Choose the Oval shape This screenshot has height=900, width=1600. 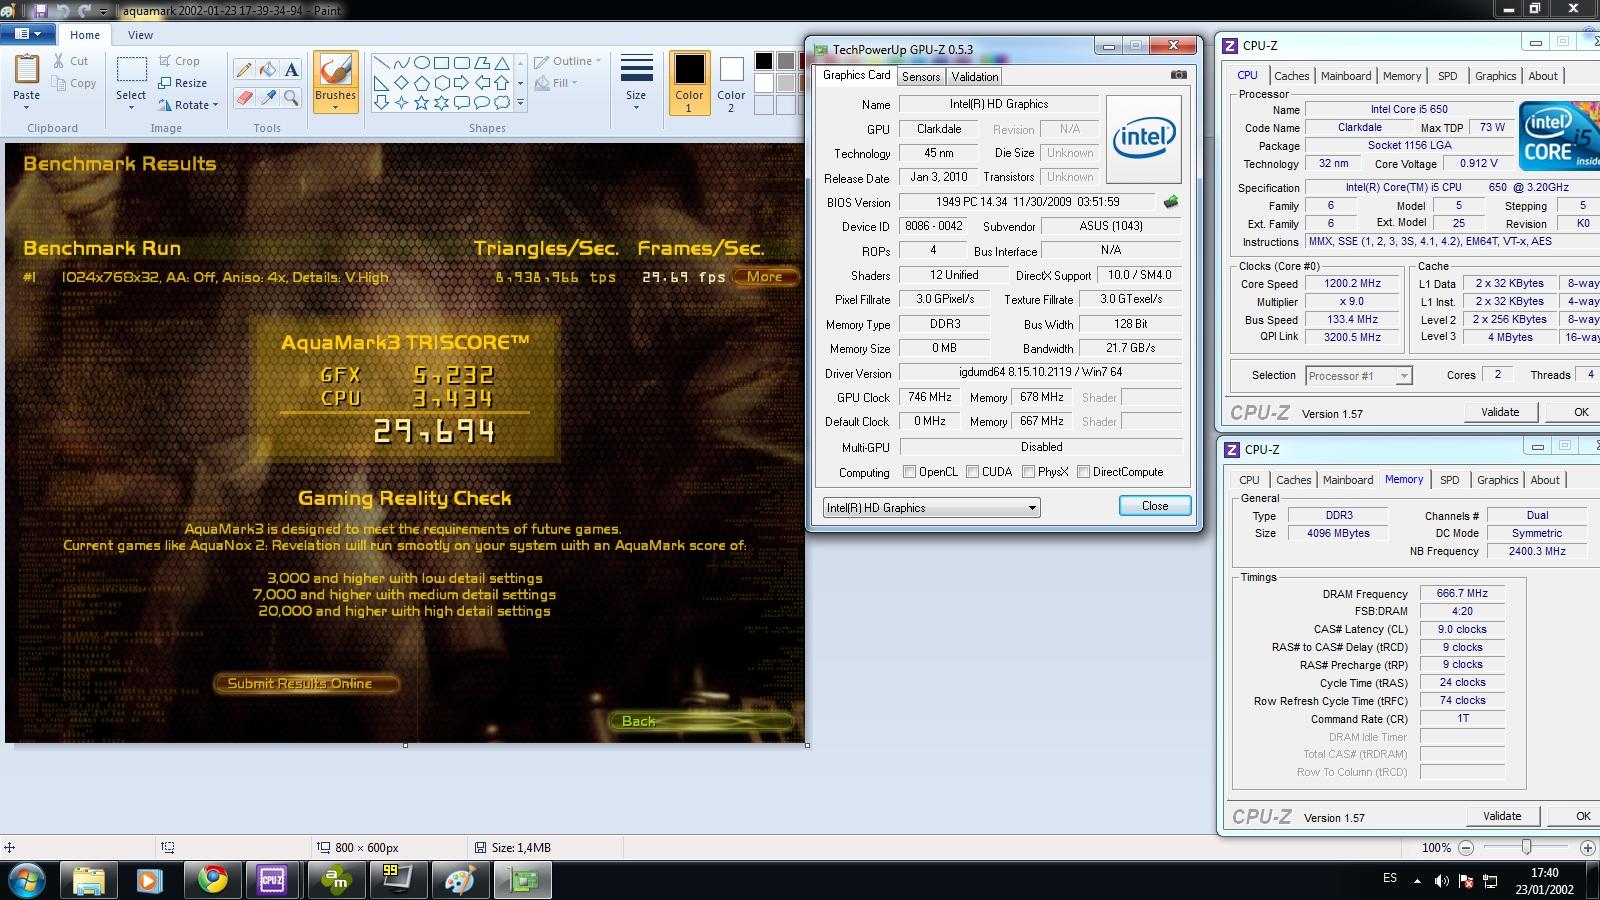click(421, 63)
